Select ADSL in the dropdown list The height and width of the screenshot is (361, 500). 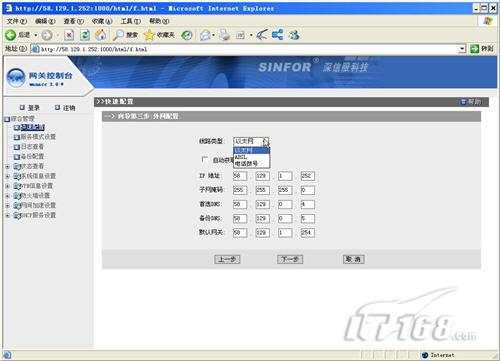pos(251,157)
